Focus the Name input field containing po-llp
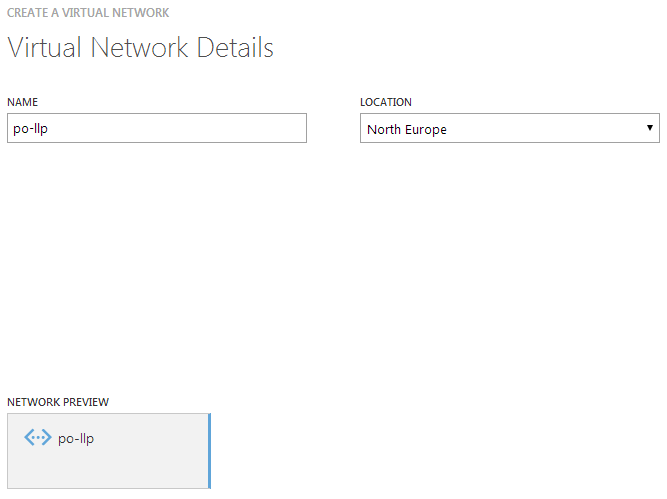 pos(157,128)
